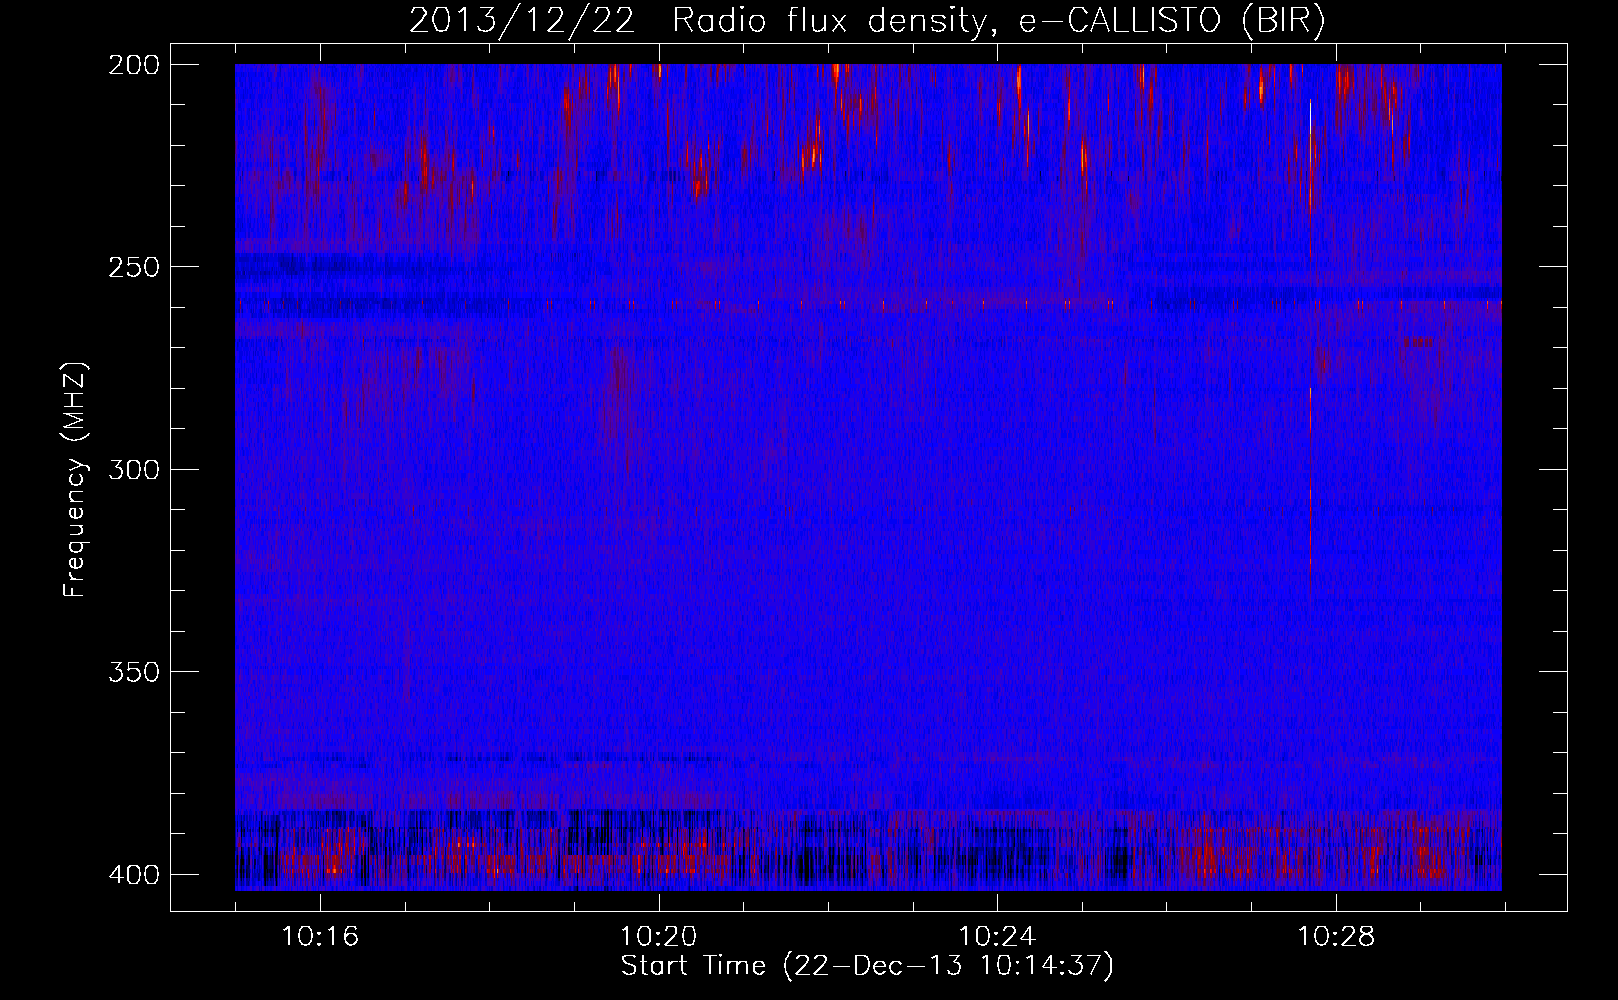Select the 400 frequency tick label
Image resolution: width=1618 pixels, height=1000 pixels.
click(x=134, y=875)
